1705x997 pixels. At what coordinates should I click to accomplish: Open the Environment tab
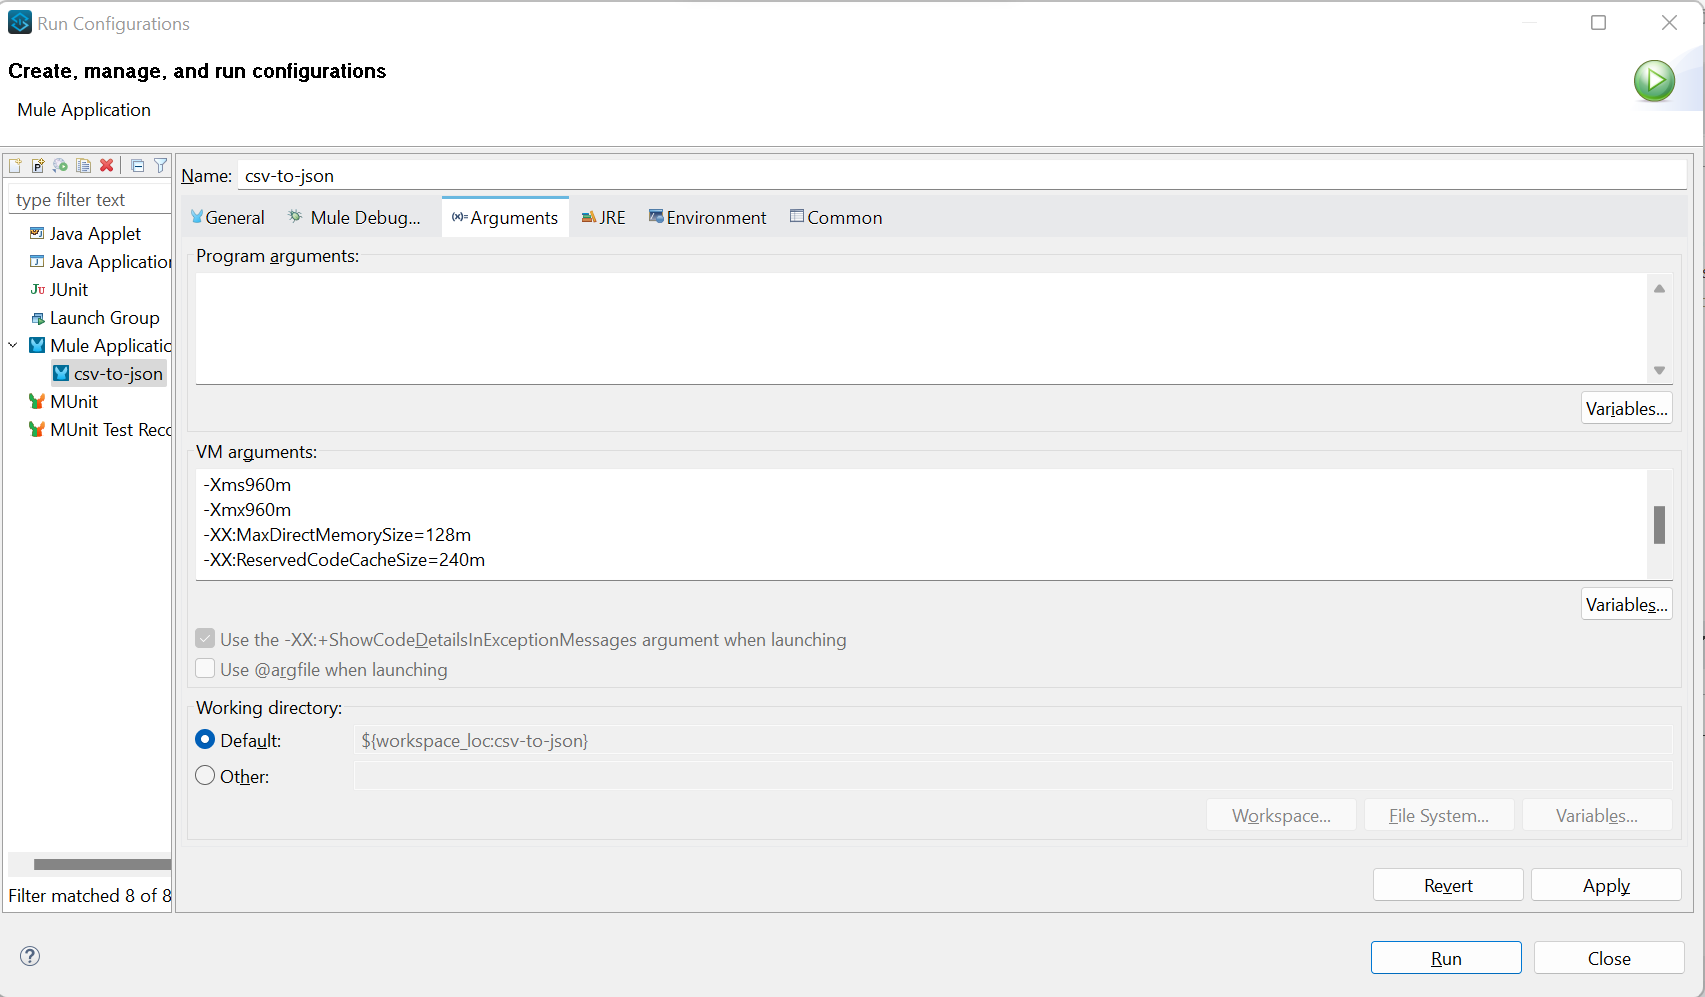tap(707, 217)
